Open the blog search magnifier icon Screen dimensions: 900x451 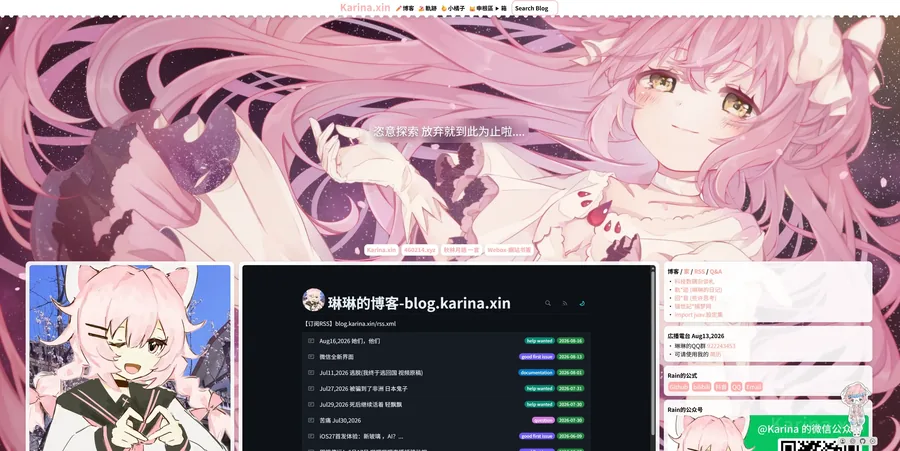click(548, 303)
